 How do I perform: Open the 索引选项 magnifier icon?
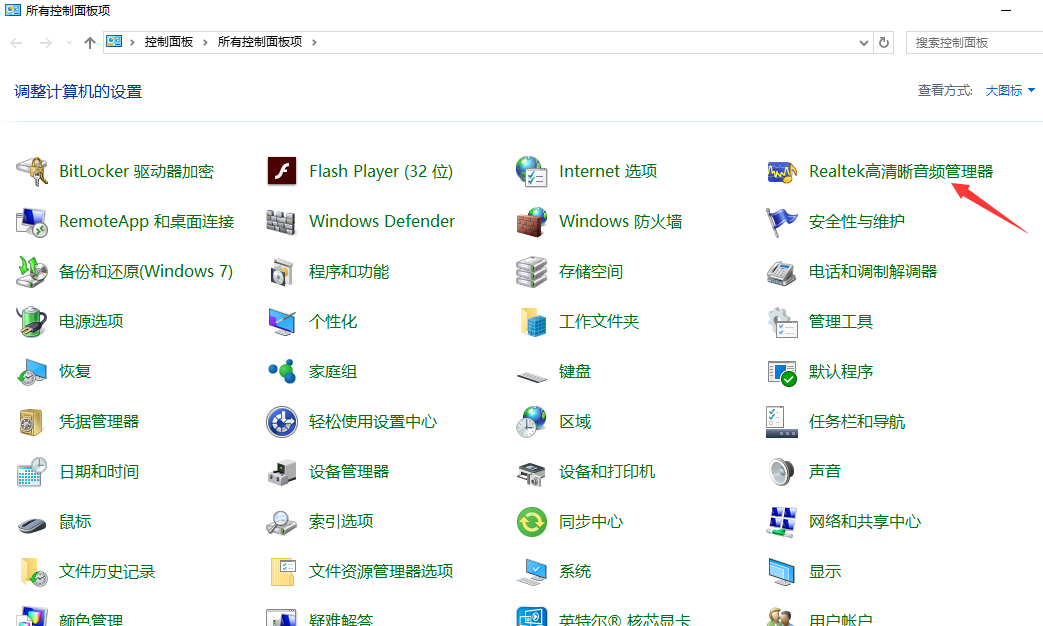pyautogui.click(x=281, y=522)
